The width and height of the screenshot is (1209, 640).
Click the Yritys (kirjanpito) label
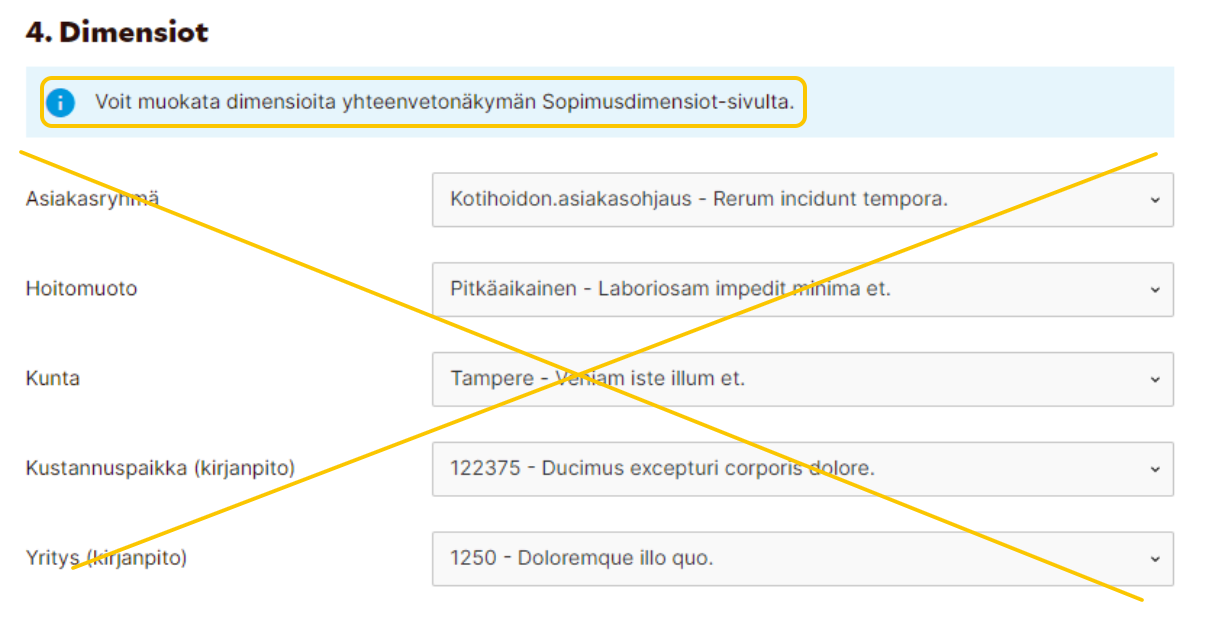(x=106, y=558)
